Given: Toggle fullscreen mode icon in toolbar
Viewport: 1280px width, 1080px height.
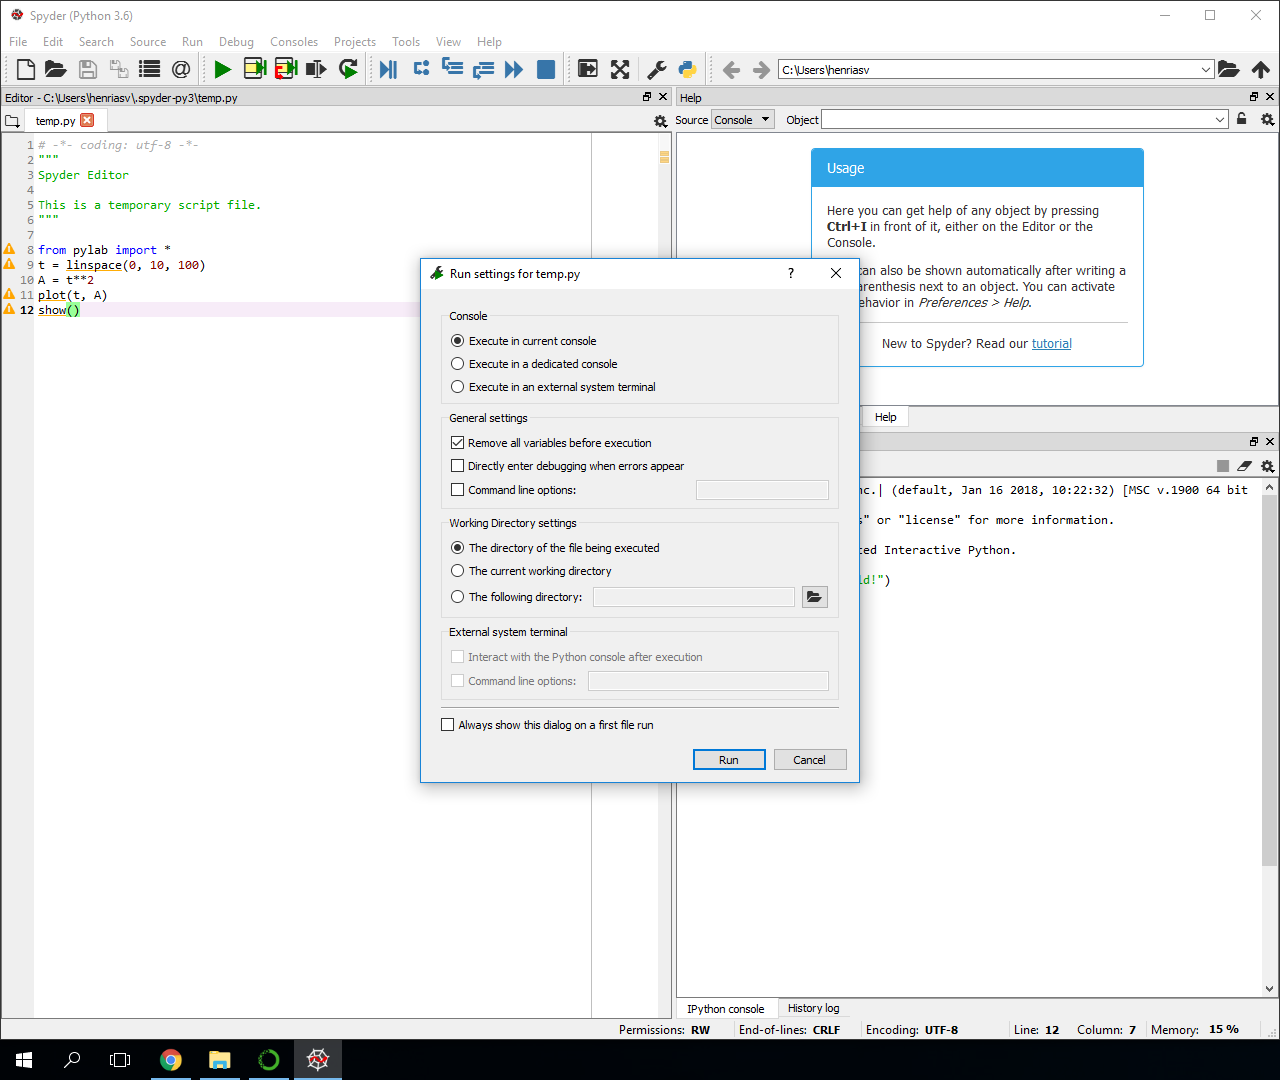Looking at the screenshot, I should click(x=620, y=69).
